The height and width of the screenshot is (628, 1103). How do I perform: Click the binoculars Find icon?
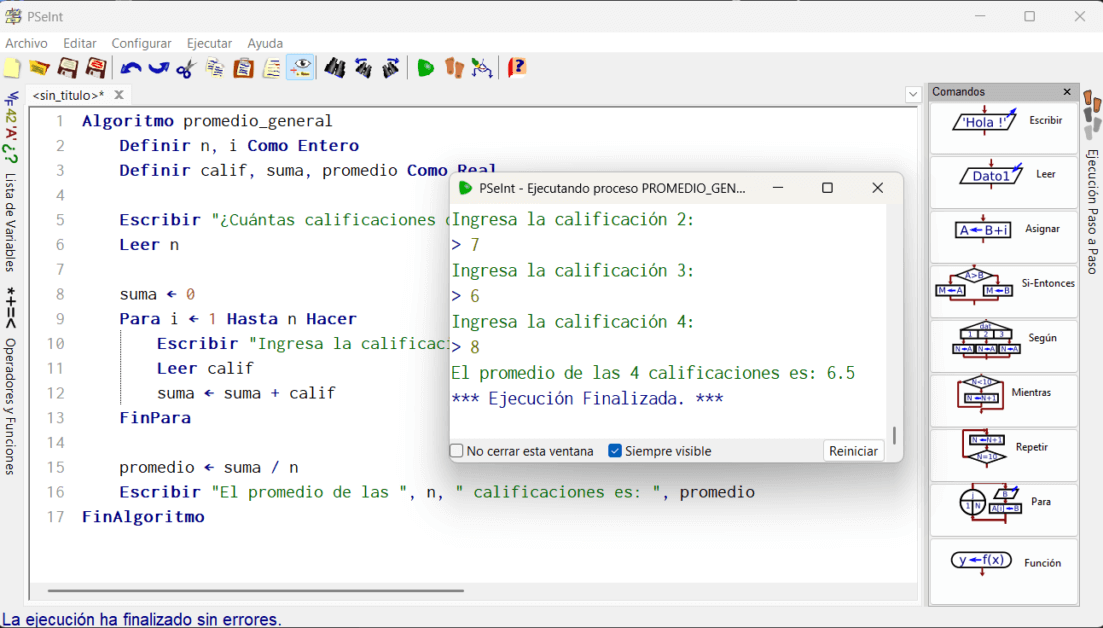(335, 68)
